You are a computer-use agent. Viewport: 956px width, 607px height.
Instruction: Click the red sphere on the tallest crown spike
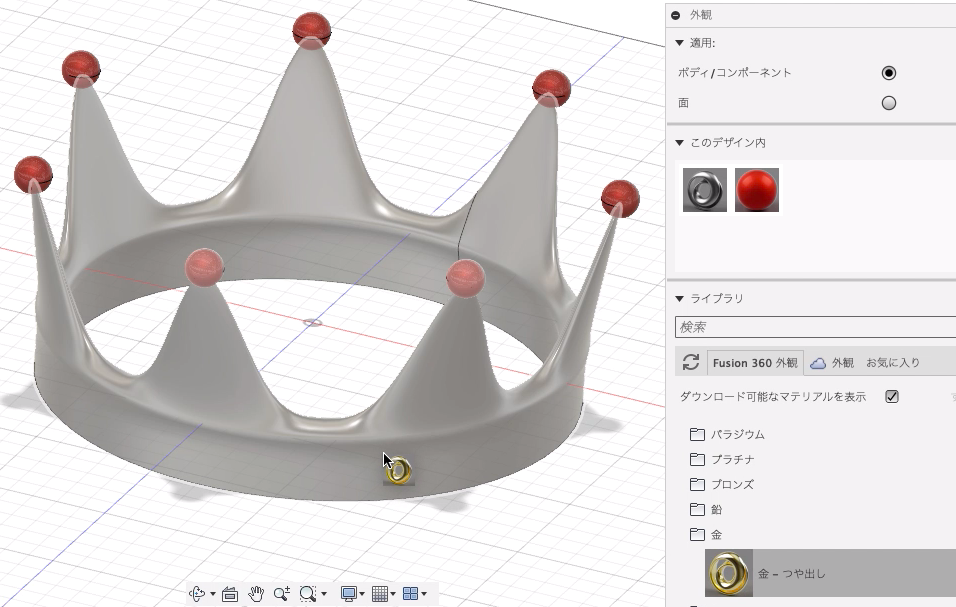312,30
